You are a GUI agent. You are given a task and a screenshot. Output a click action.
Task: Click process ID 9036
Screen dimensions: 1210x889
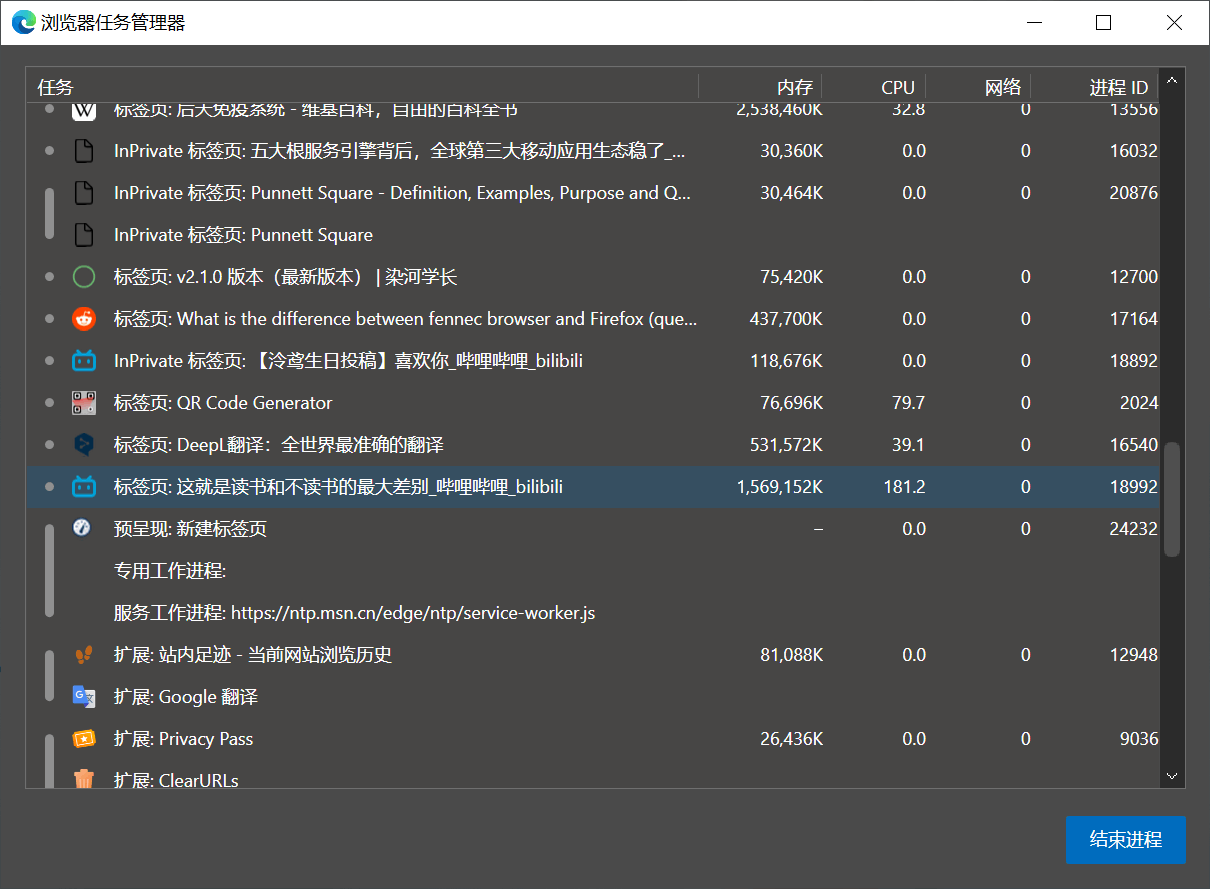click(x=1139, y=739)
